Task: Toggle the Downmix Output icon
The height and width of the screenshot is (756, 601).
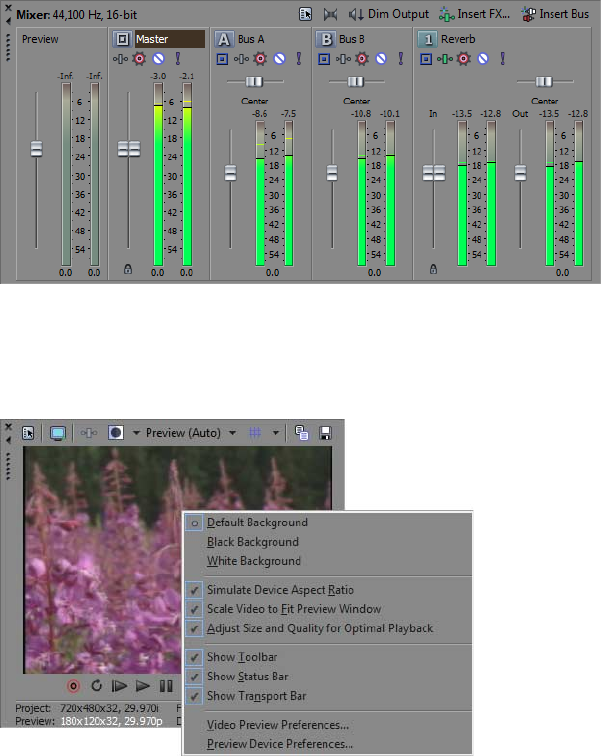Action: click(331, 14)
